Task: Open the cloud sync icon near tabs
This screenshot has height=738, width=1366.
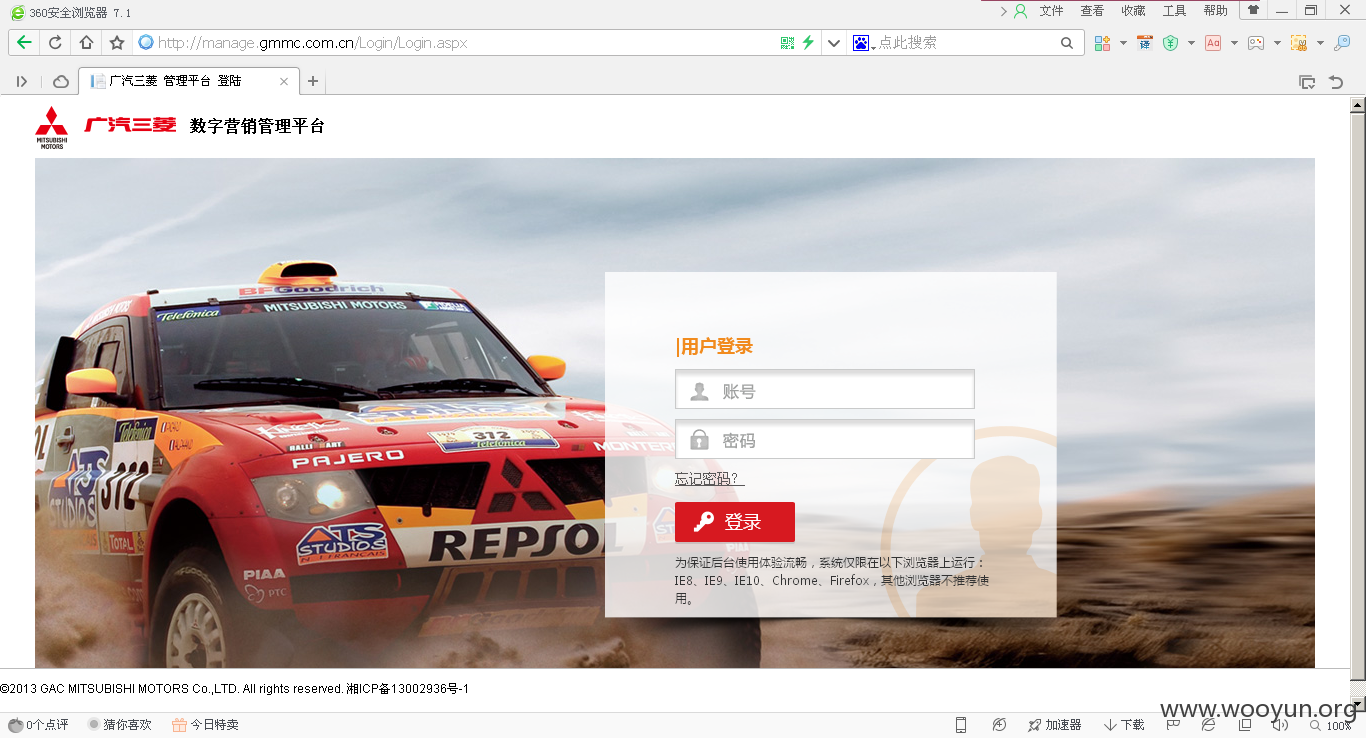Action: point(61,81)
